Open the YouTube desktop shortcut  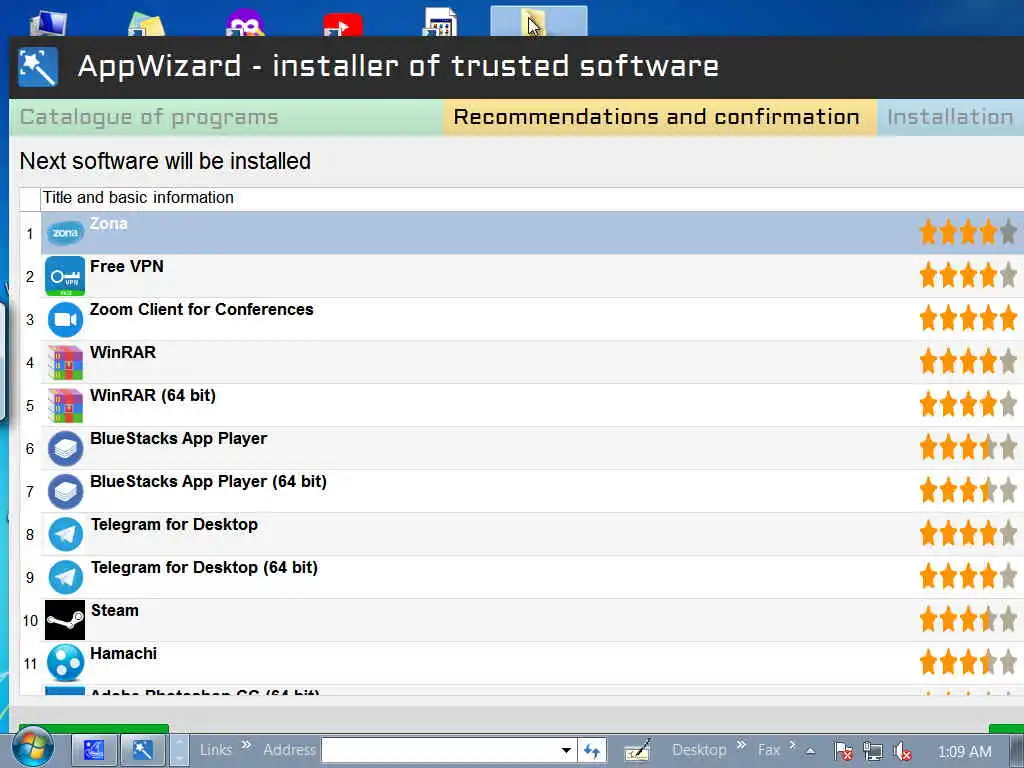(342, 25)
